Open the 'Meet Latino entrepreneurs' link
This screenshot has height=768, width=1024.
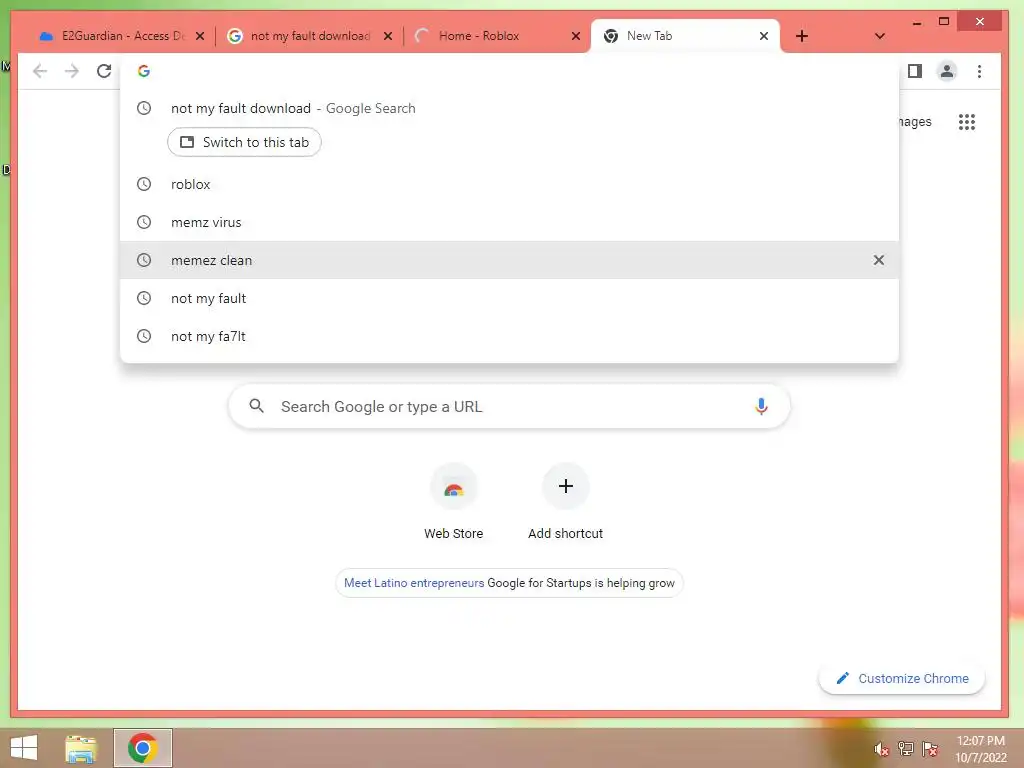tap(414, 583)
